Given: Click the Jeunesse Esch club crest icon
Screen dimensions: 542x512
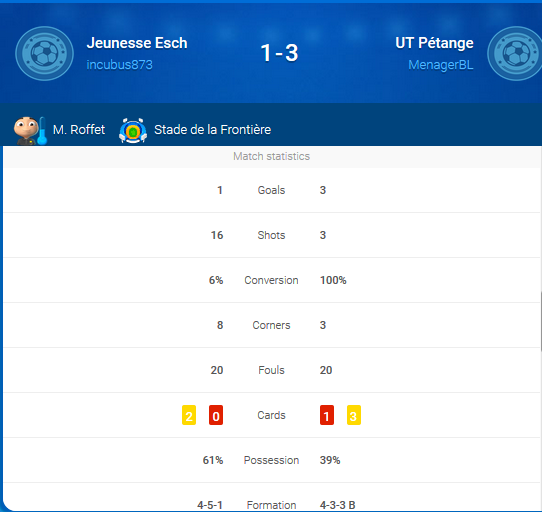Looking at the screenshot, I should pyautogui.click(x=45, y=54).
